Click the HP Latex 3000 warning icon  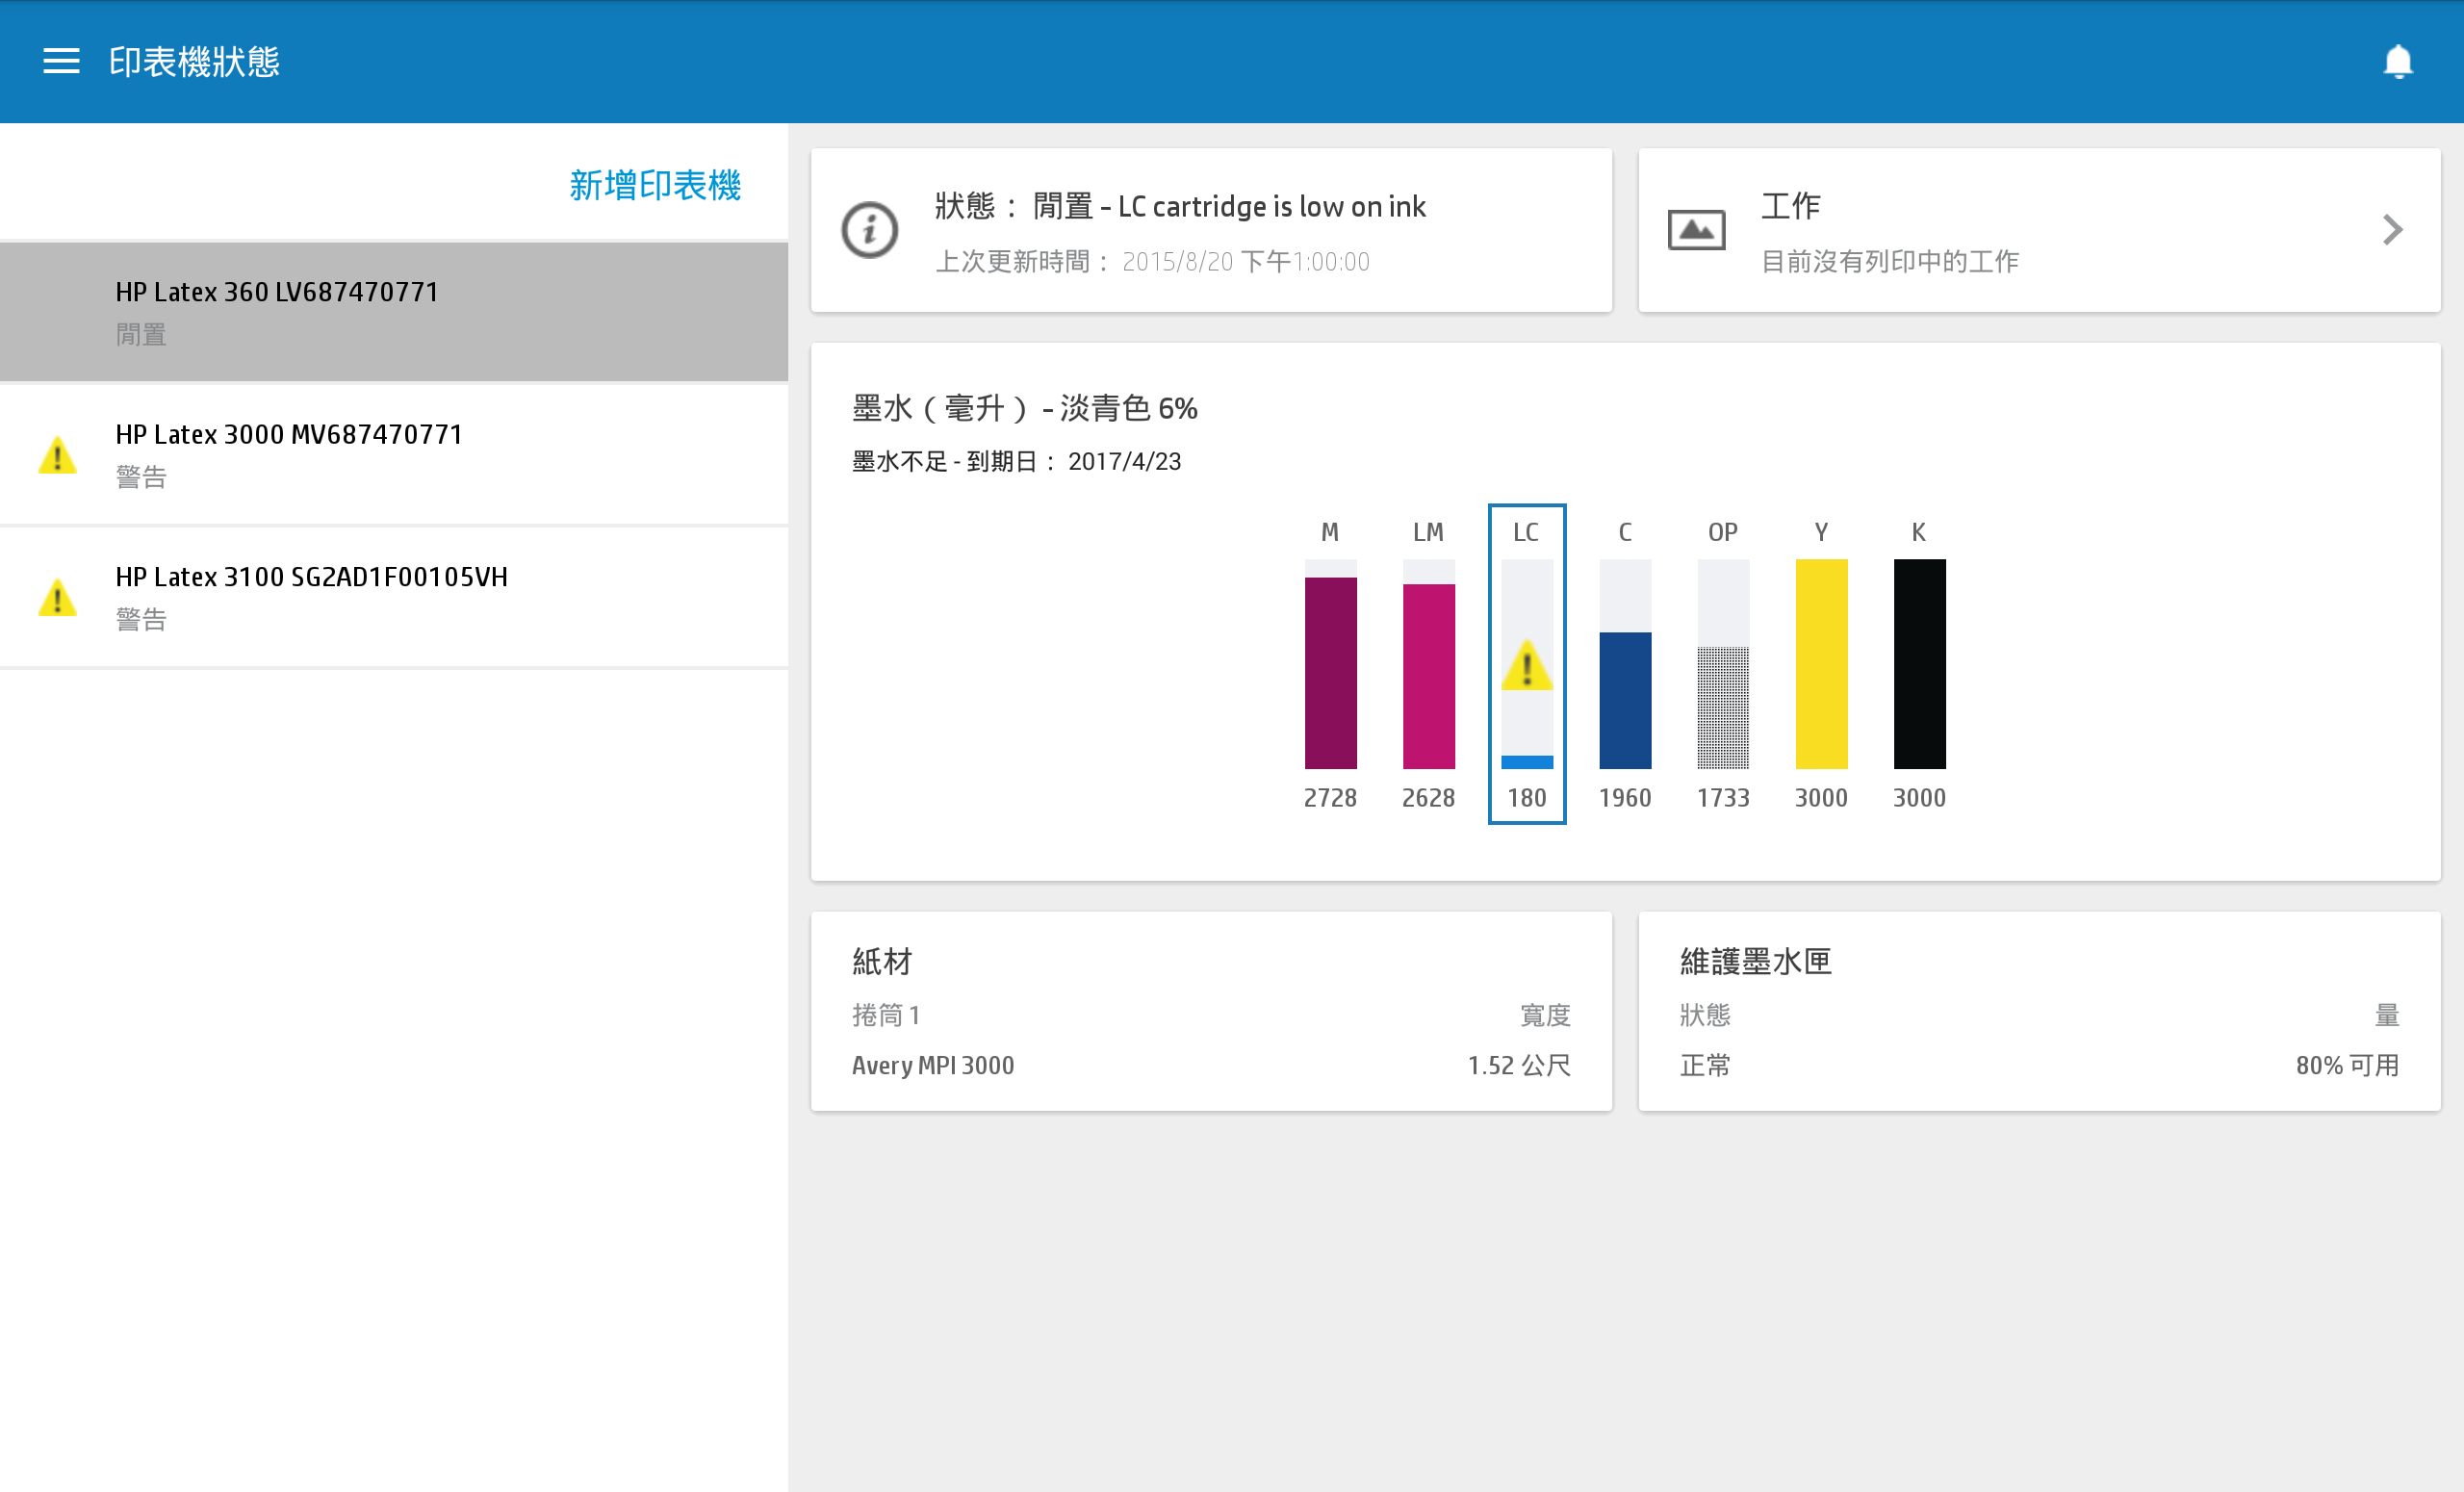click(x=57, y=456)
